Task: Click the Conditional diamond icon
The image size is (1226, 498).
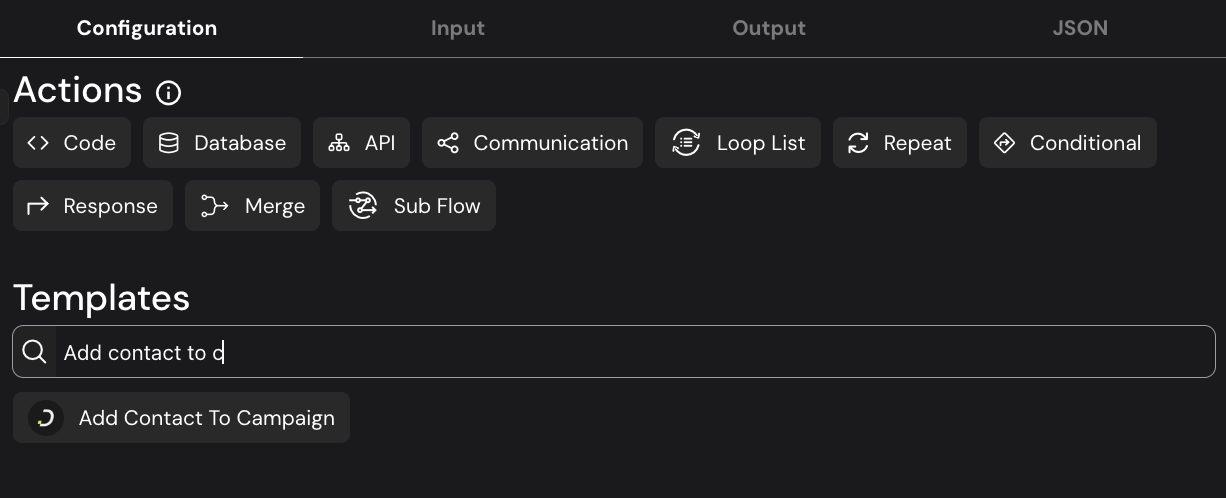Action: coord(1004,143)
